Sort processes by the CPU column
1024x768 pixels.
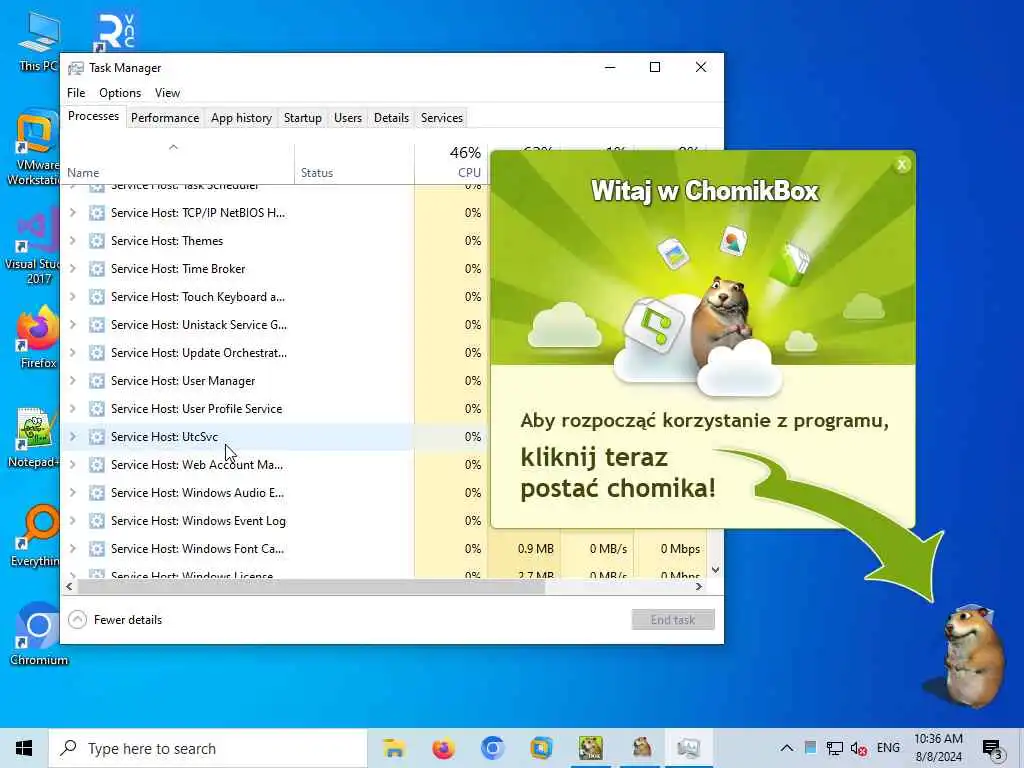point(451,164)
